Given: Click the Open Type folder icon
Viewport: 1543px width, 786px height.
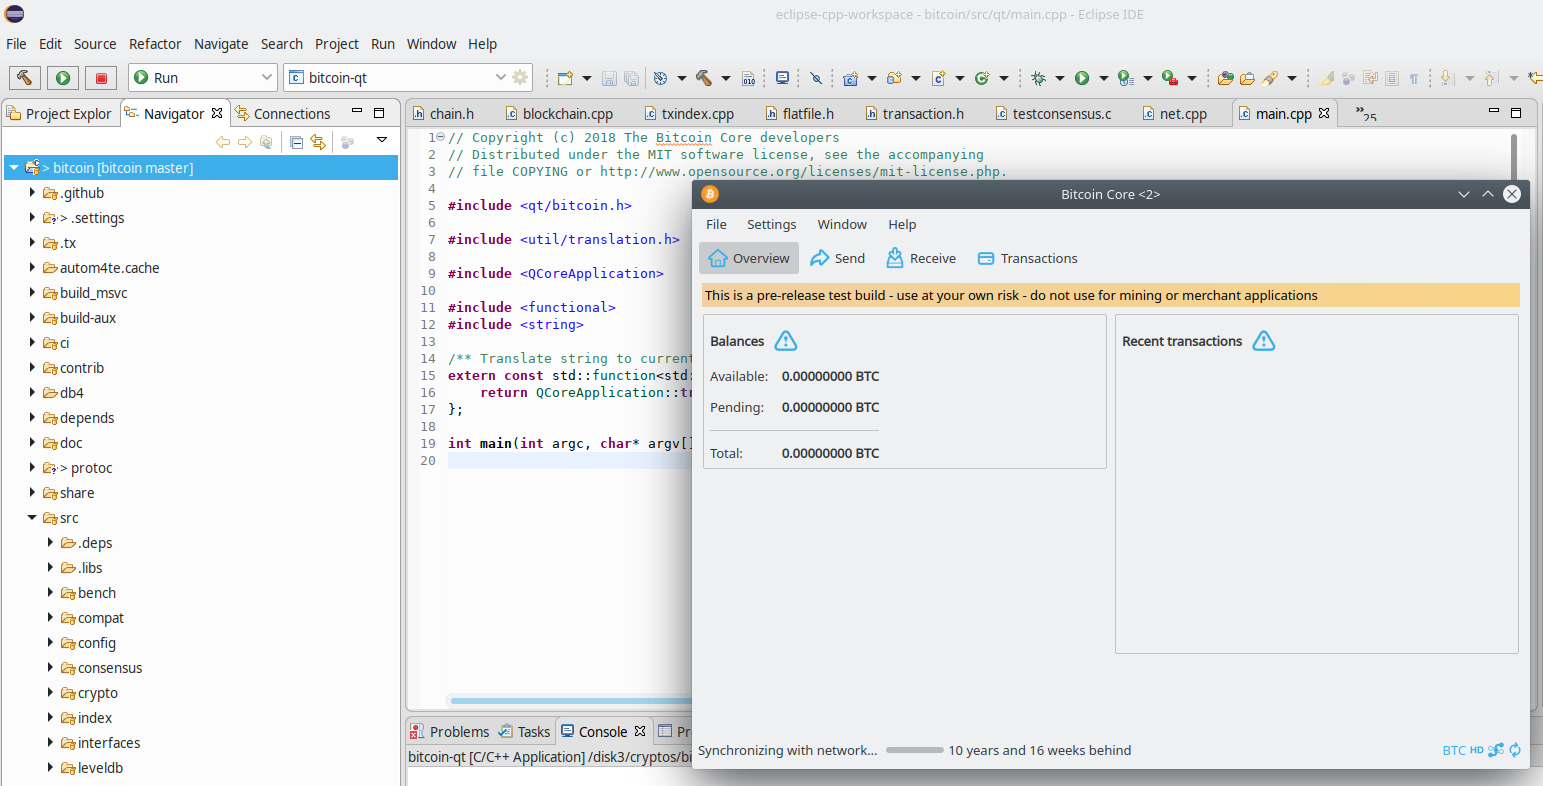Looking at the screenshot, I should [1226, 77].
